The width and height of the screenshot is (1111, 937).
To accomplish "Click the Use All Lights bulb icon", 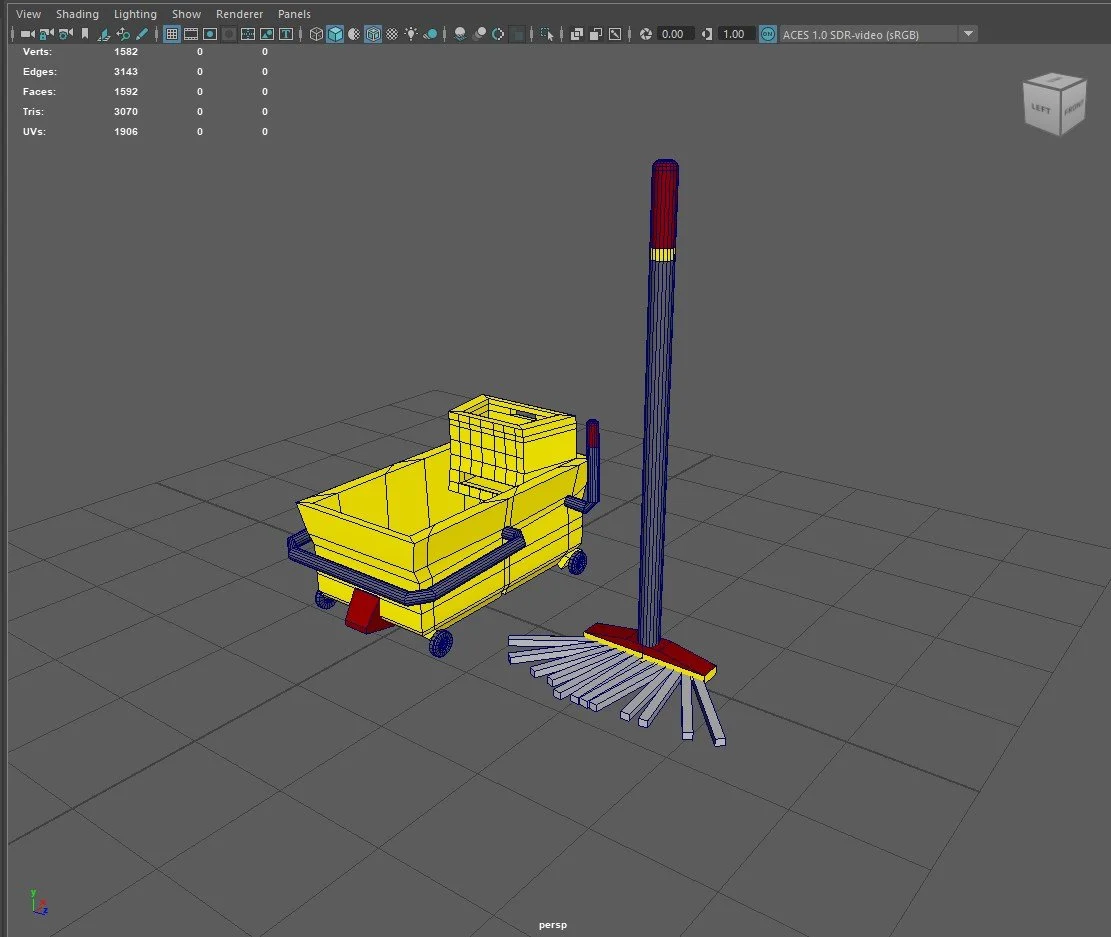I will click(411, 34).
